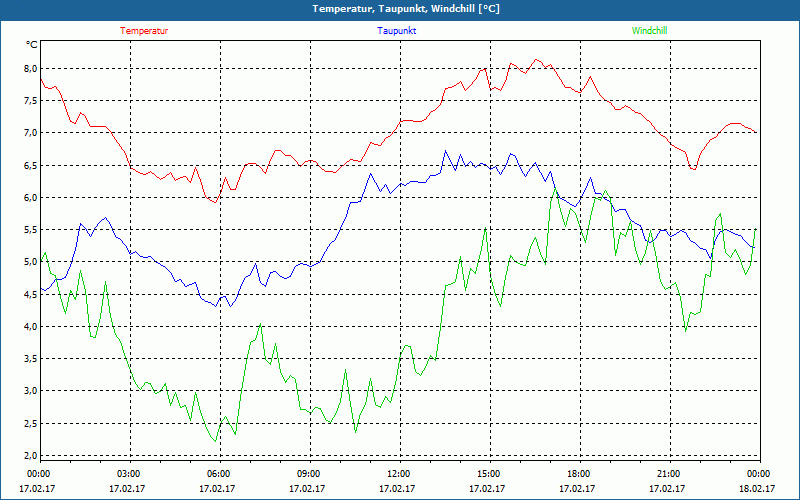
Task: Click the 17.02.17 date under 12:00
Action: tap(397, 489)
